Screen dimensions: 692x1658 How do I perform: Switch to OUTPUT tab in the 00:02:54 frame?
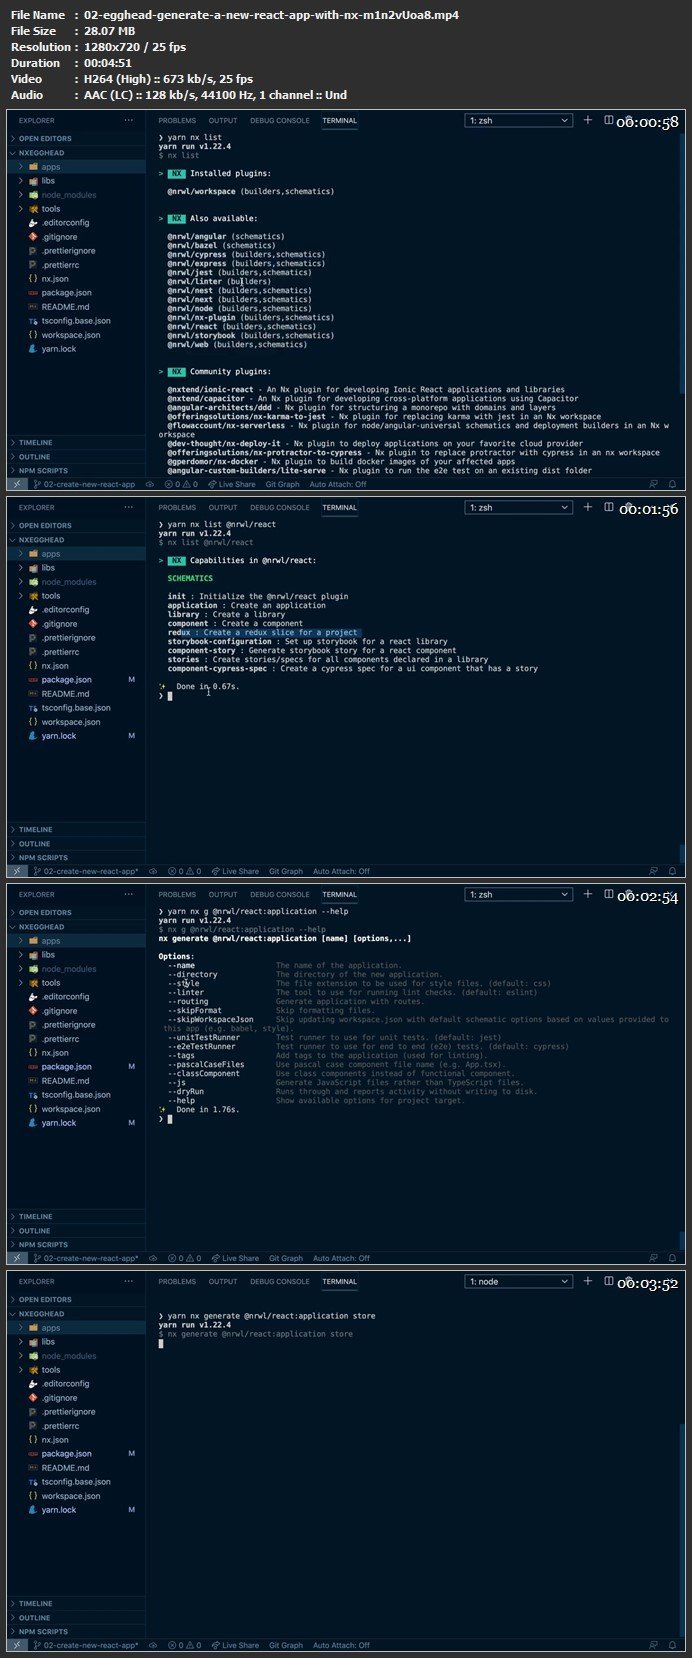click(x=223, y=894)
